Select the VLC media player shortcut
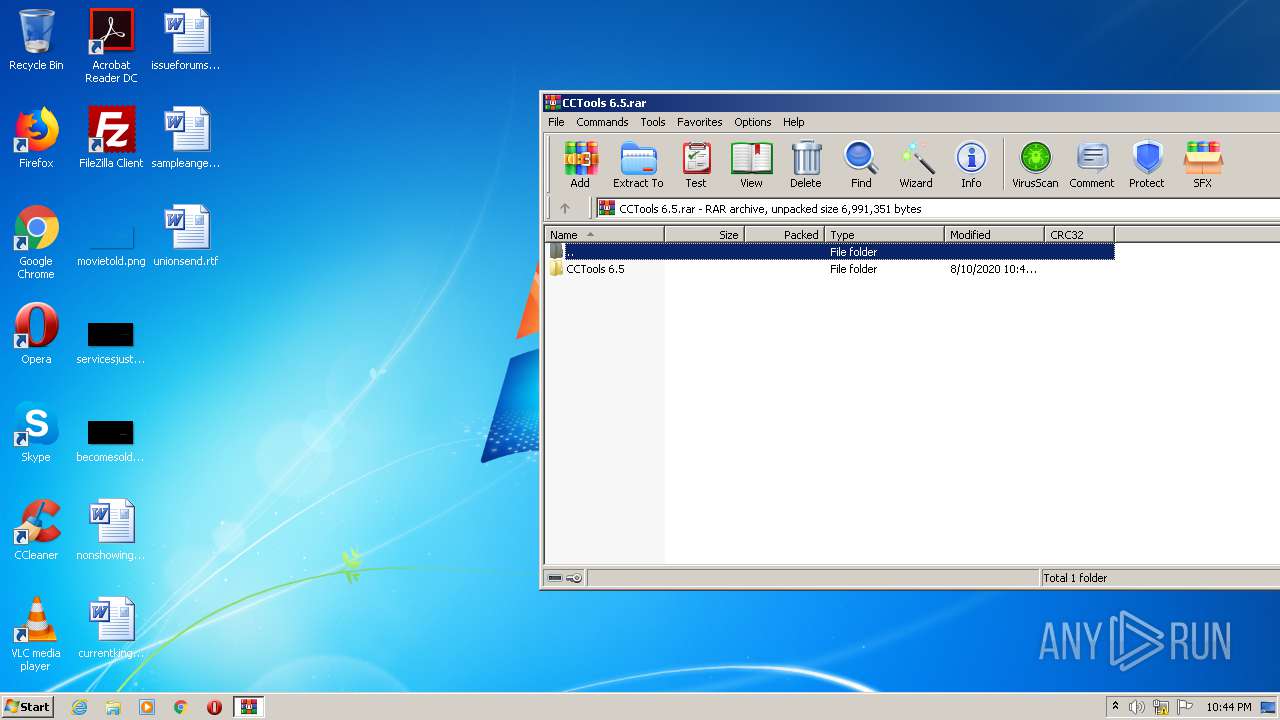The width and height of the screenshot is (1280, 720). [x=36, y=634]
